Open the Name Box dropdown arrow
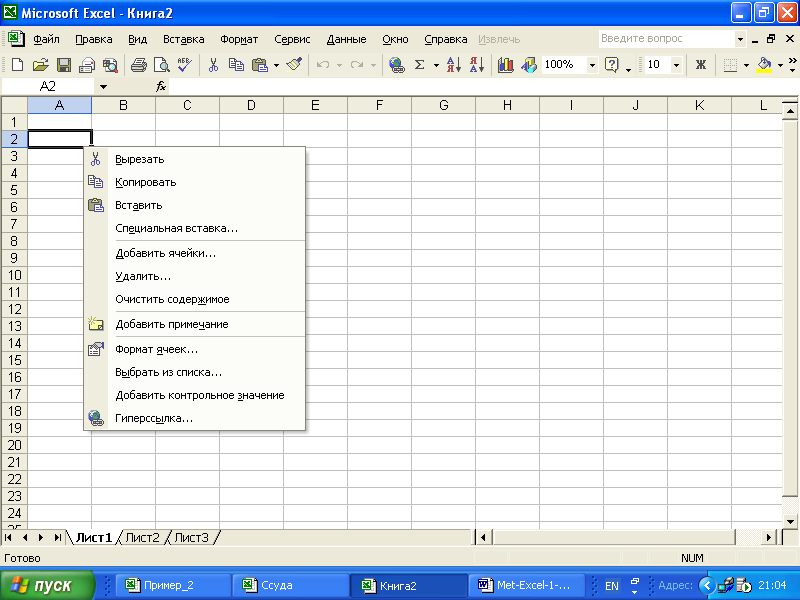Image resolution: width=800 pixels, height=600 pixels. [x=103, y=87]
